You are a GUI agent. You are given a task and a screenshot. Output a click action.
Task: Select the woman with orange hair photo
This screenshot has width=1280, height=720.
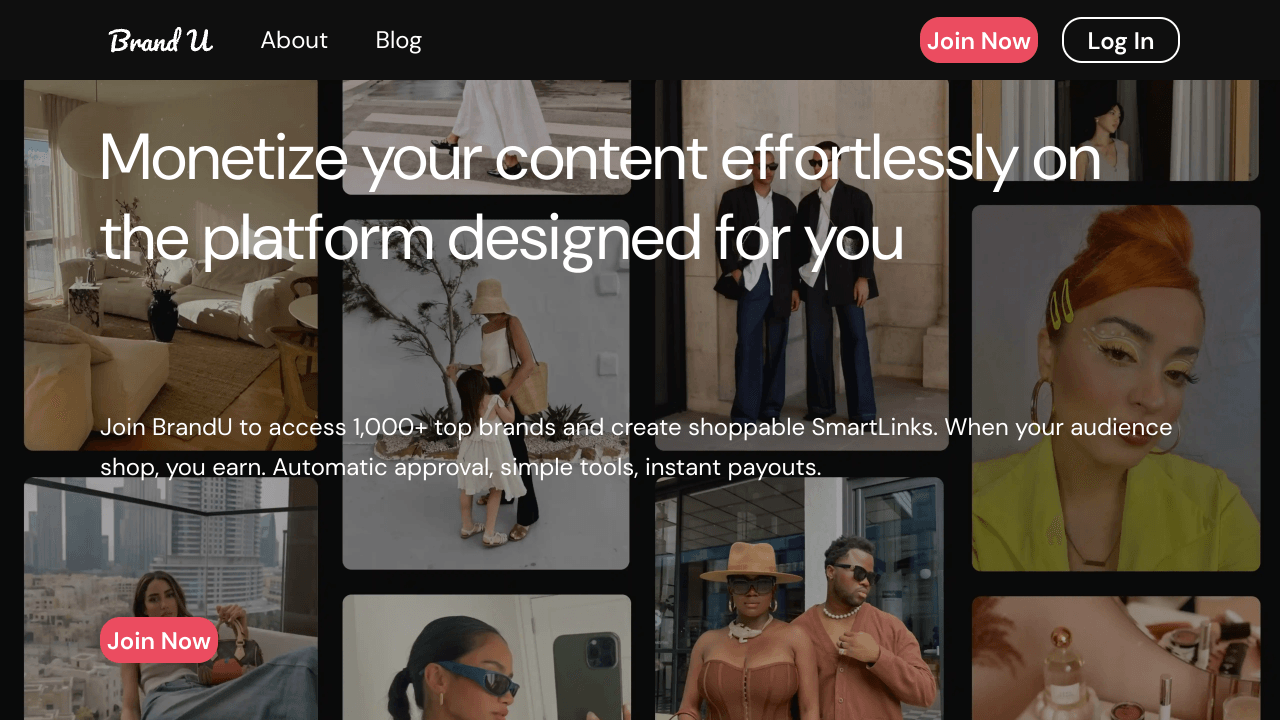pos(1116,388)
